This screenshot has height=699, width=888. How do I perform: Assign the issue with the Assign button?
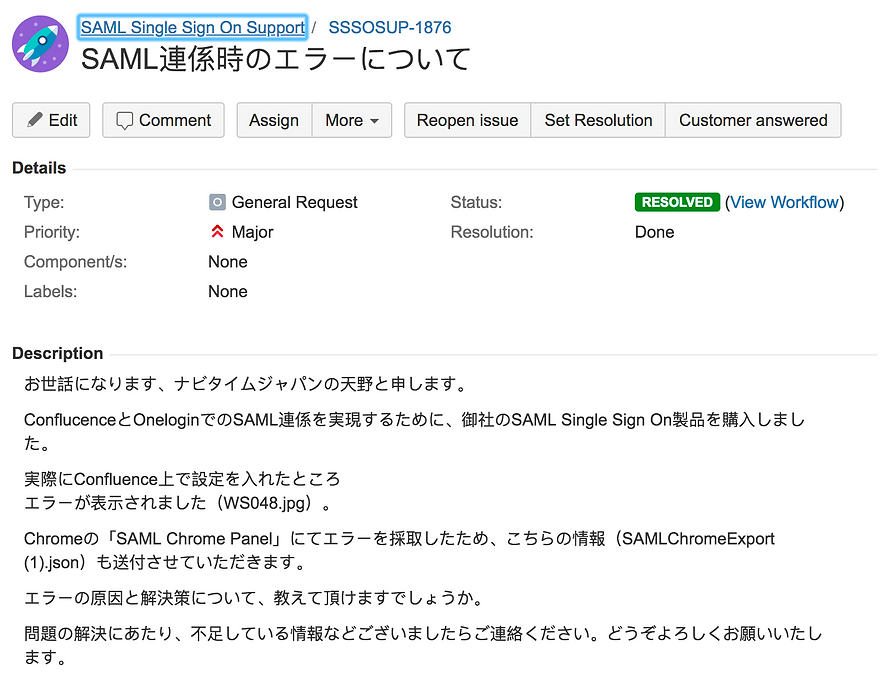(274, 120)
